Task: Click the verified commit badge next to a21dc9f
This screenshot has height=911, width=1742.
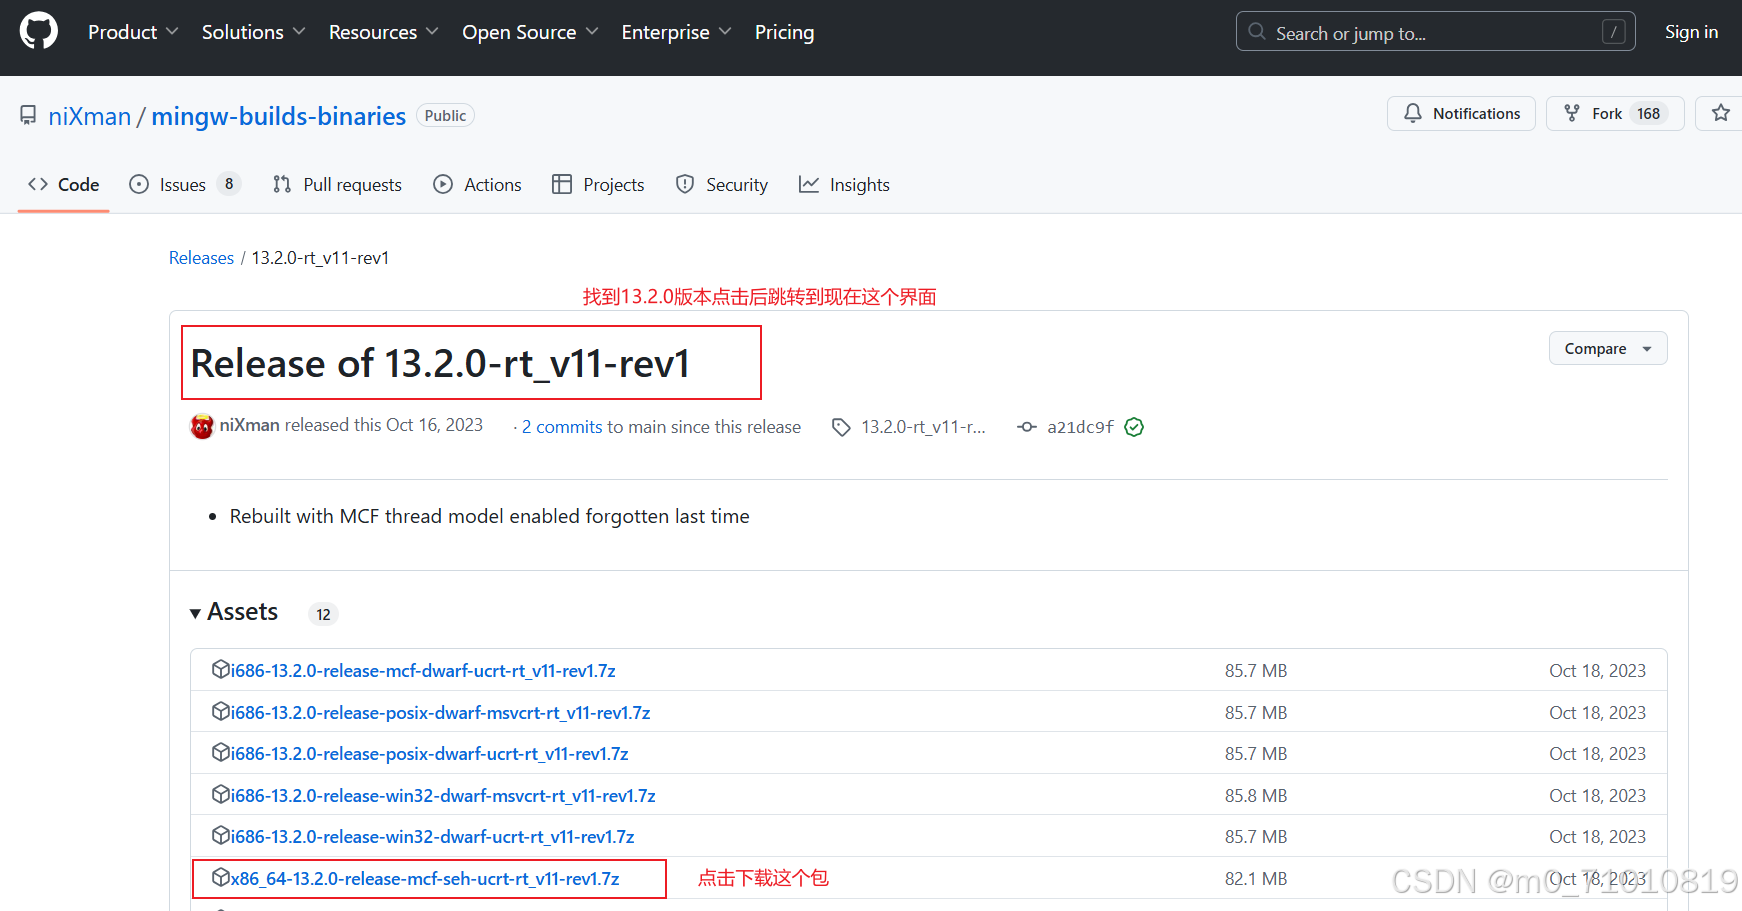Action: [1134, 427]
